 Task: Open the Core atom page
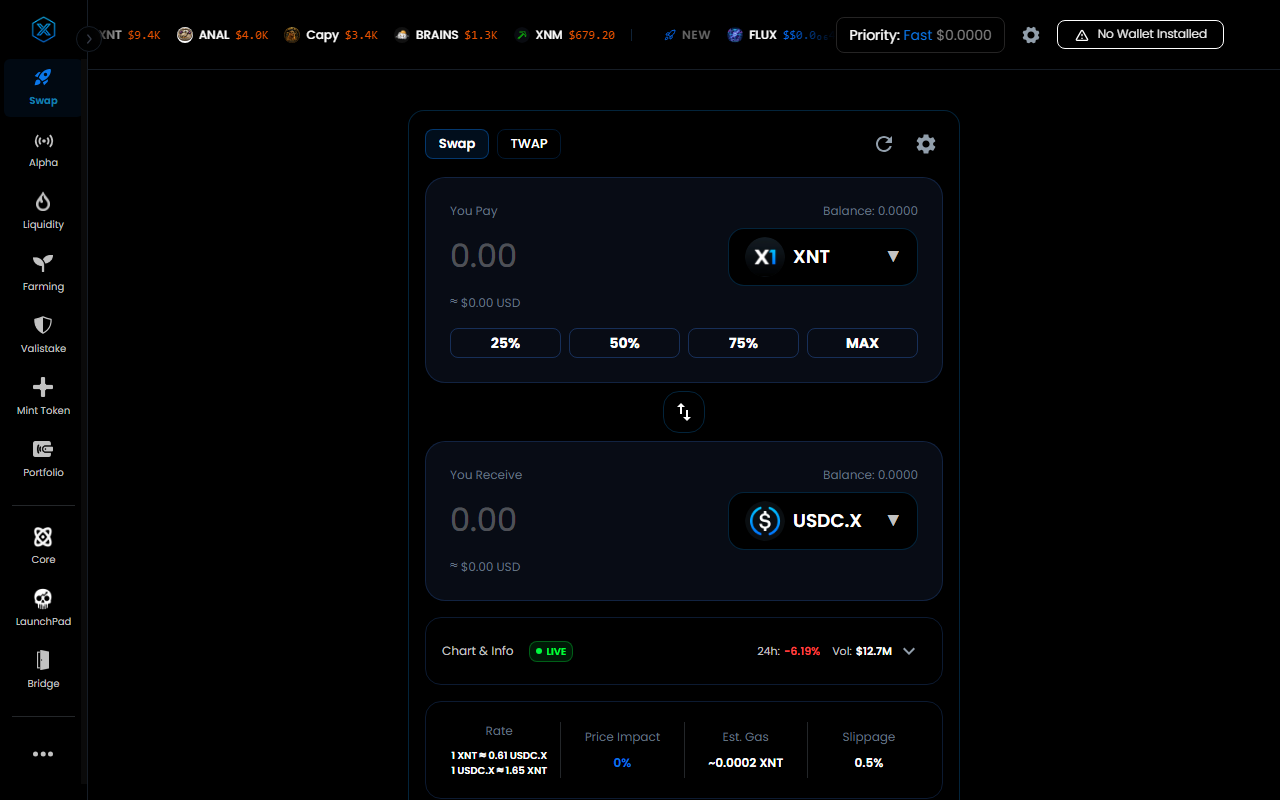[x=43, y=546]
